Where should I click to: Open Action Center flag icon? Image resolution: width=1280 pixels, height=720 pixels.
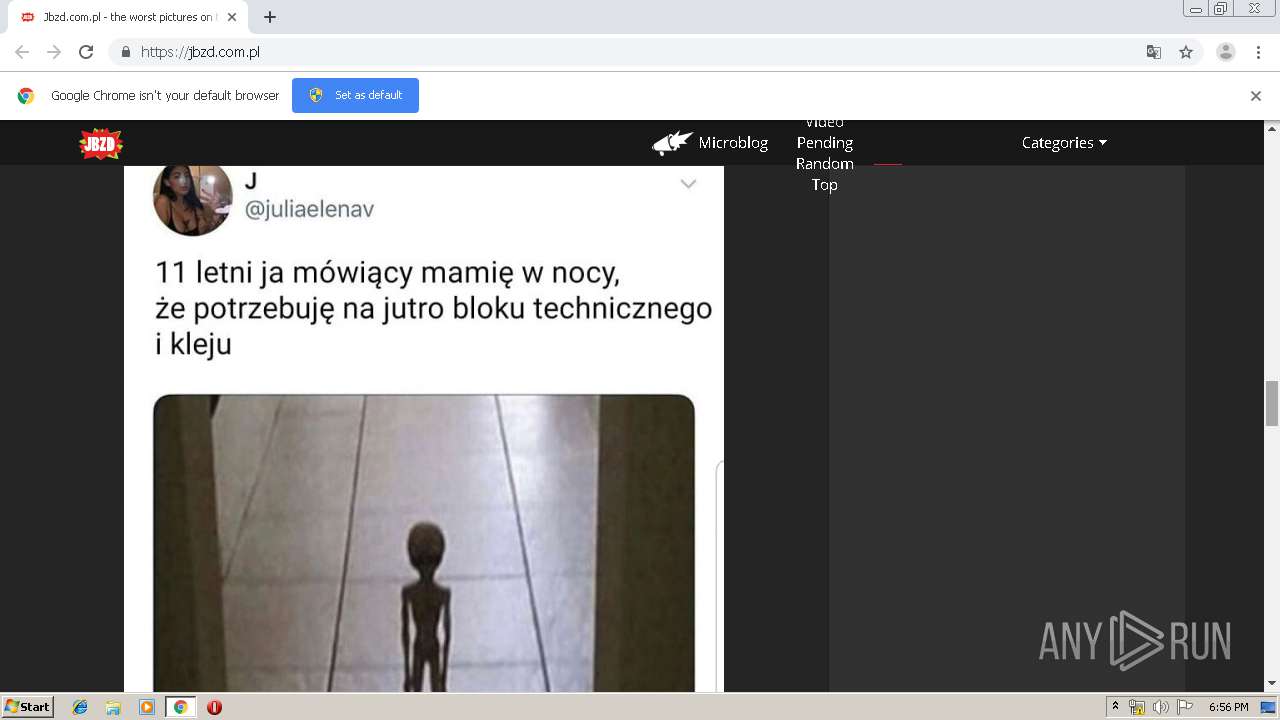[1185, 707]
